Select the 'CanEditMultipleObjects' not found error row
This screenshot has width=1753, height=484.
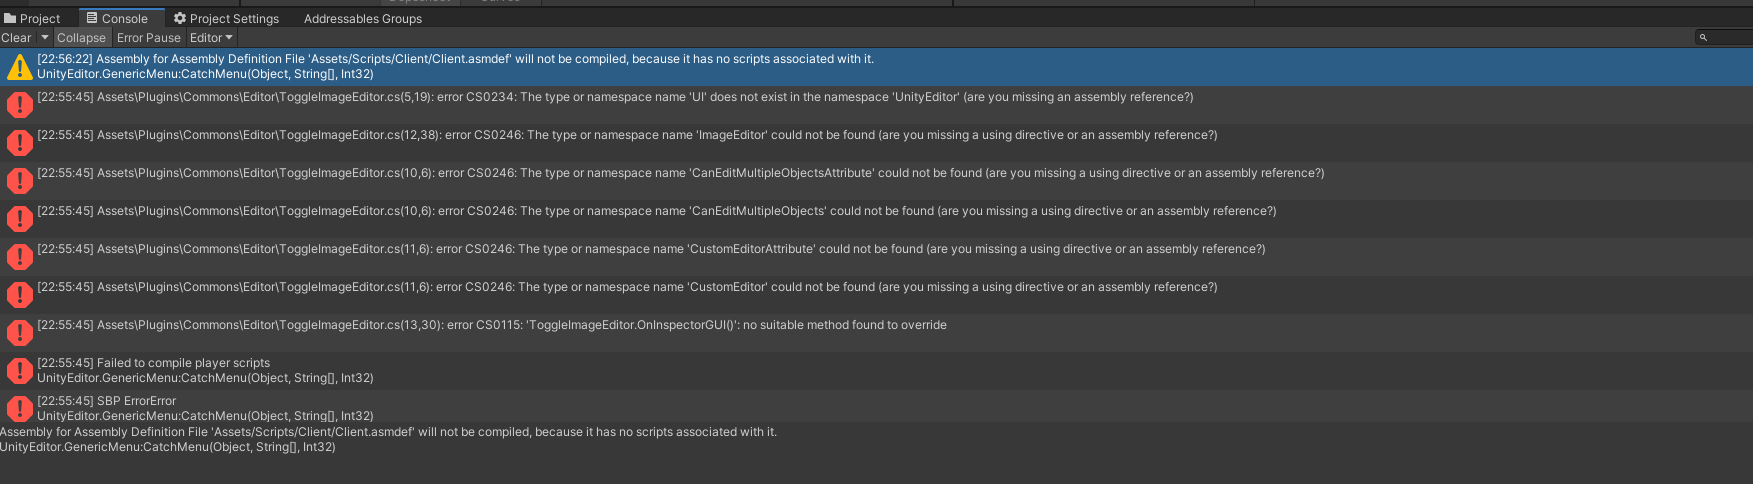tap(876, 219)
